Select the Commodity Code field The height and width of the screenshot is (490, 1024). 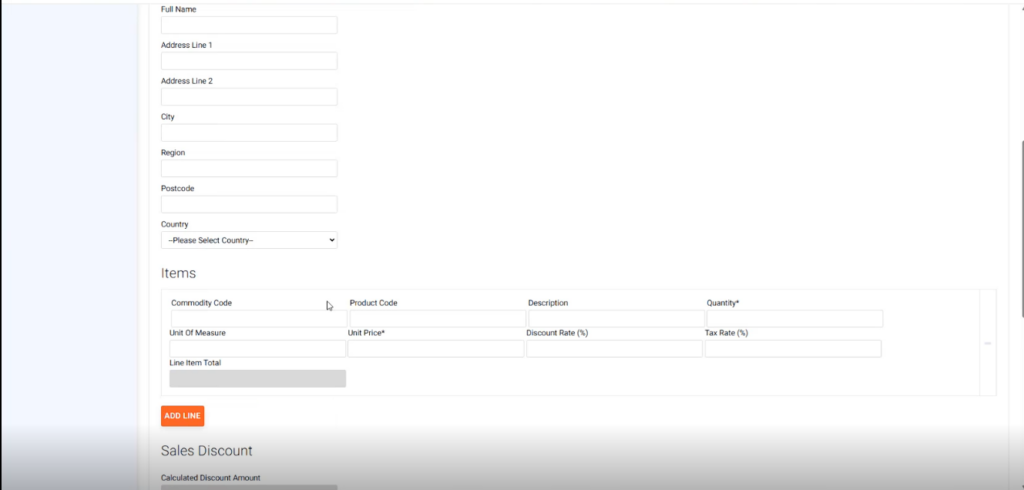[258, 319]
